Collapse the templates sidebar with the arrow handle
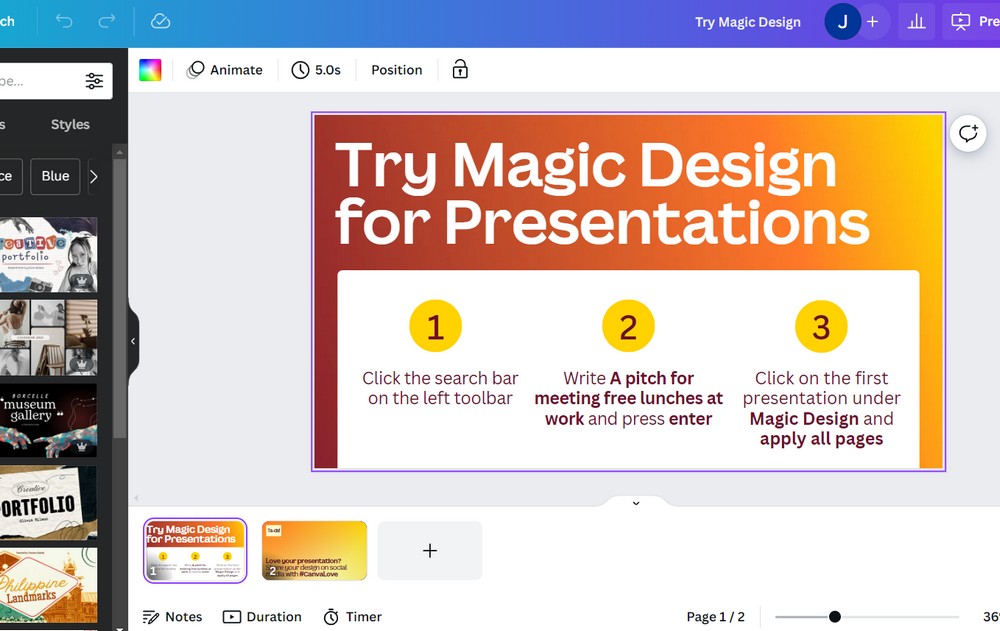This screenshot has width=1000, height=631. (133, 341)
